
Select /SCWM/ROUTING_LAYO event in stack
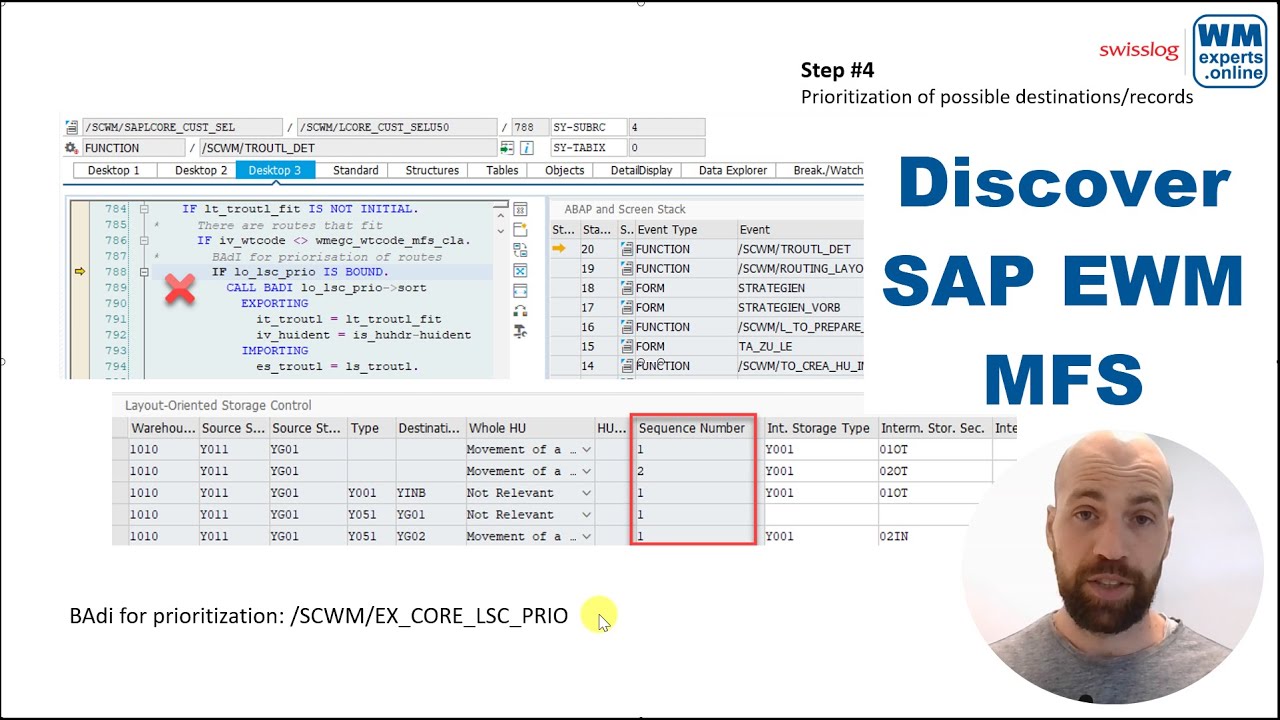(800, 269)
